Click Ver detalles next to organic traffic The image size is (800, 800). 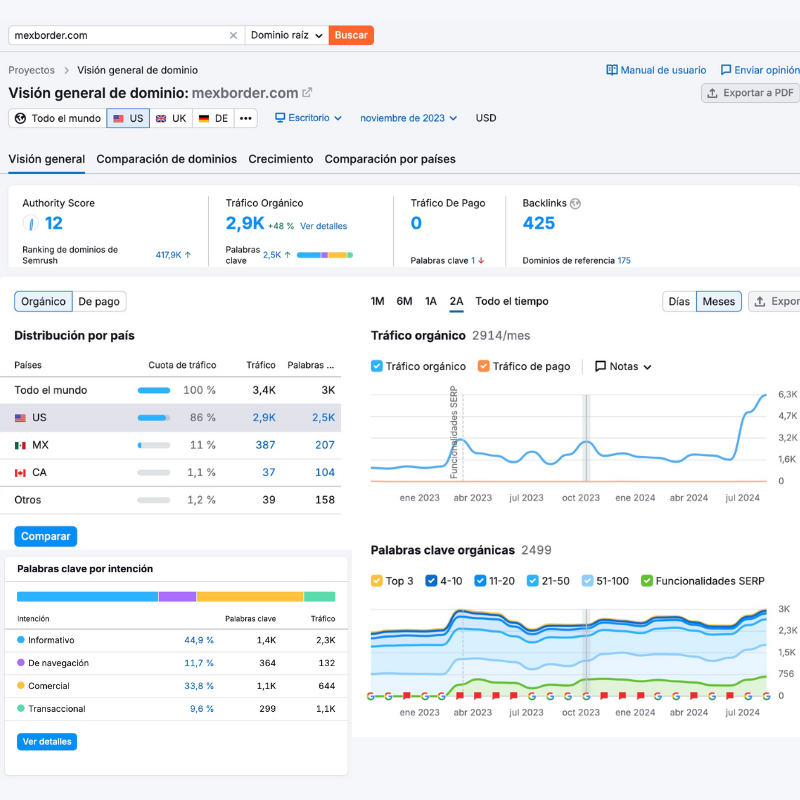click(323, 226)
